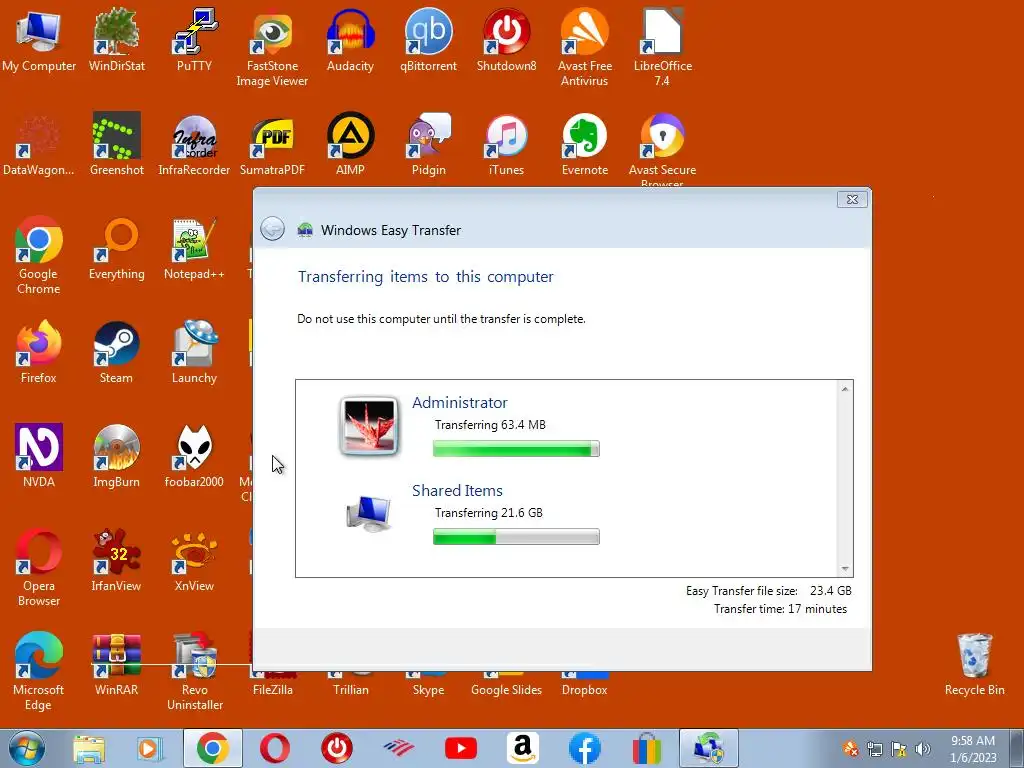Click the Shared Items progress bar
This screenshot has height=768, width=1024.
[516, 537]
